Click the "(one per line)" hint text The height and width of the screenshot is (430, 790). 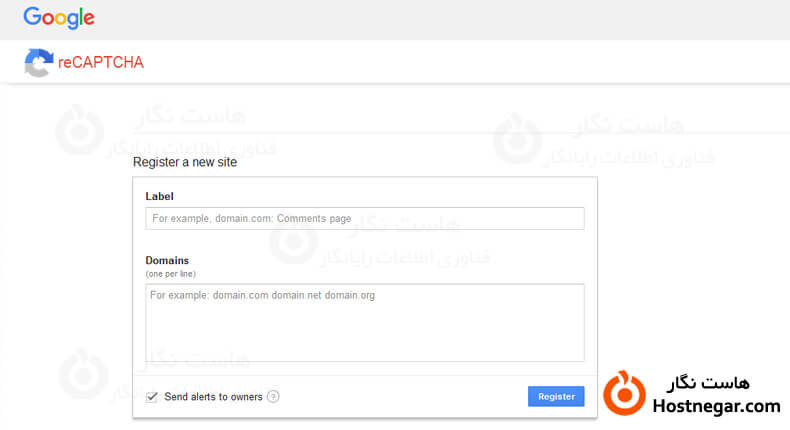(x=171, y=273)
